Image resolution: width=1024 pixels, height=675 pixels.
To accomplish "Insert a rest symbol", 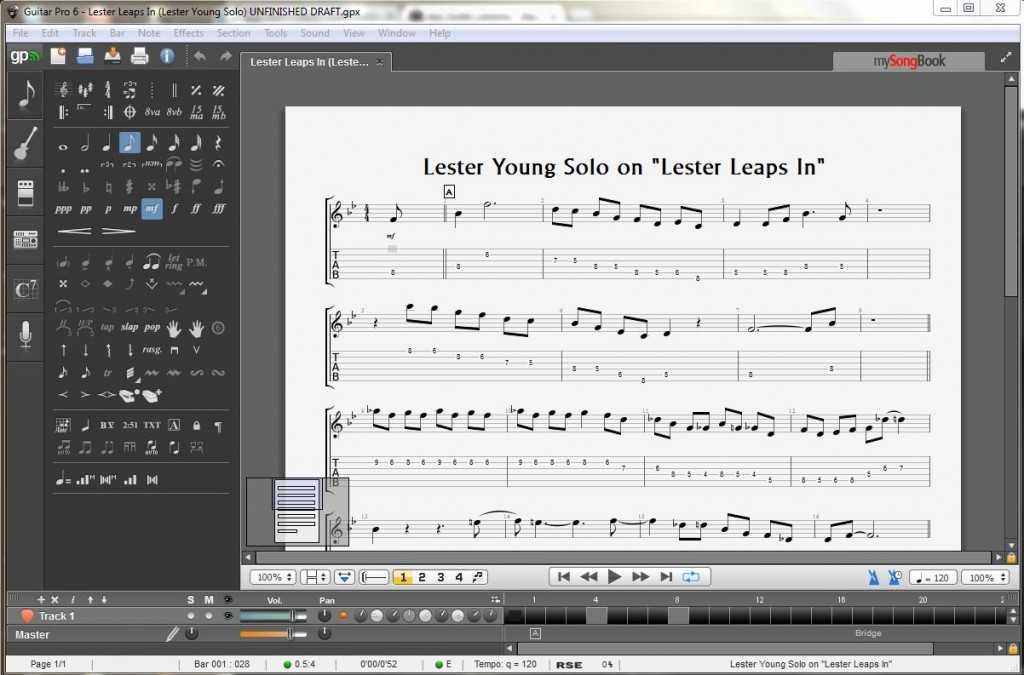I will (x=219, y=143).
